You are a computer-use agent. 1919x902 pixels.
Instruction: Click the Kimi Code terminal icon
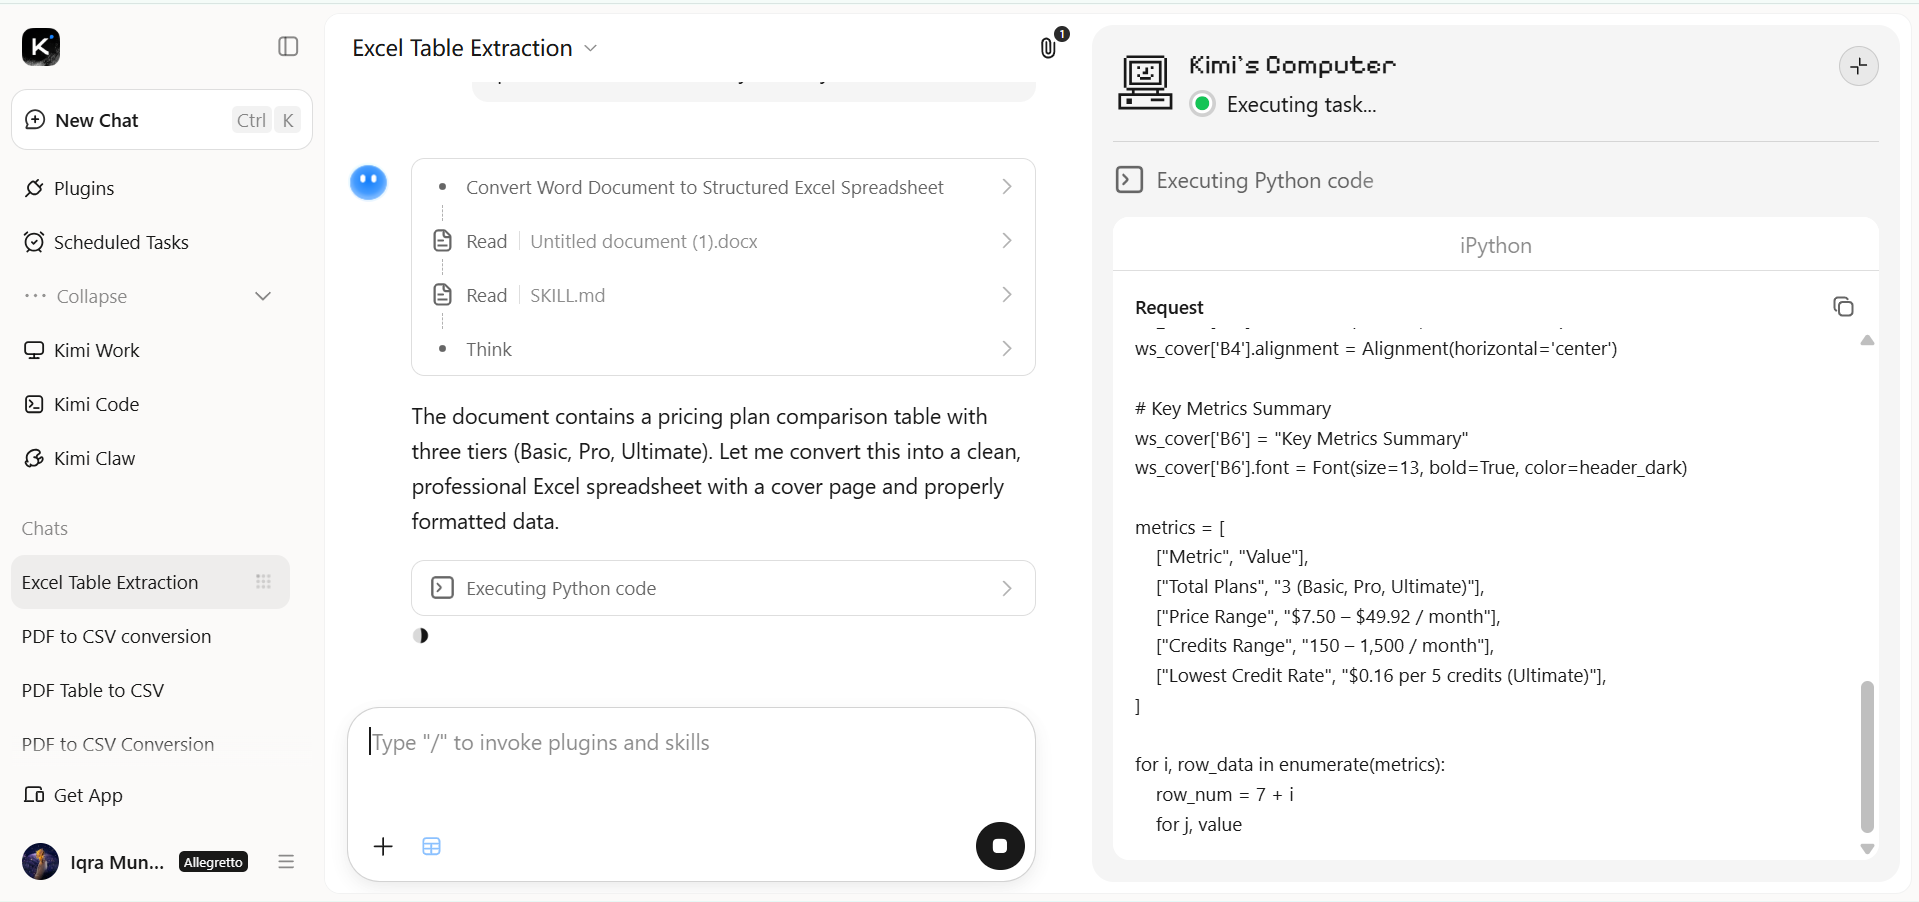tap(34, 404)
